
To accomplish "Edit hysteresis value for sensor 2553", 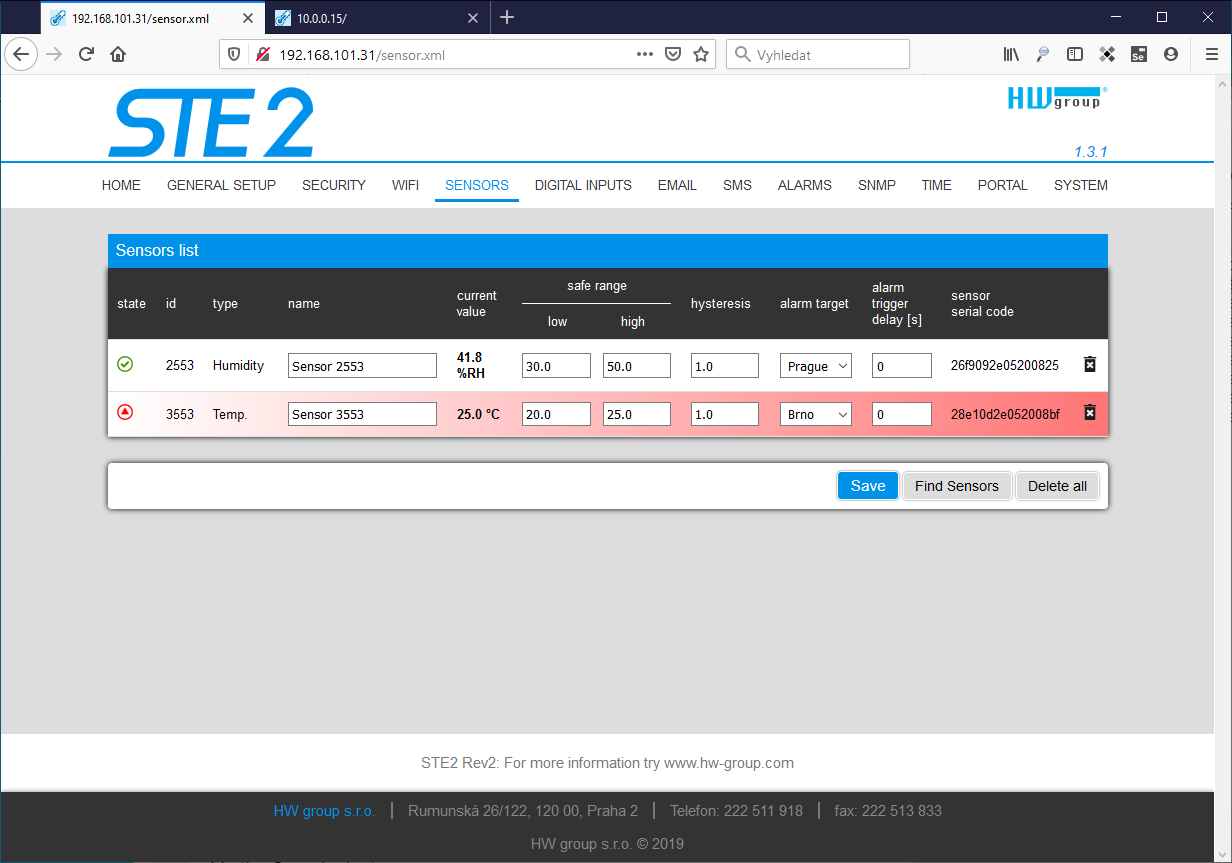I will coord(725,366).
